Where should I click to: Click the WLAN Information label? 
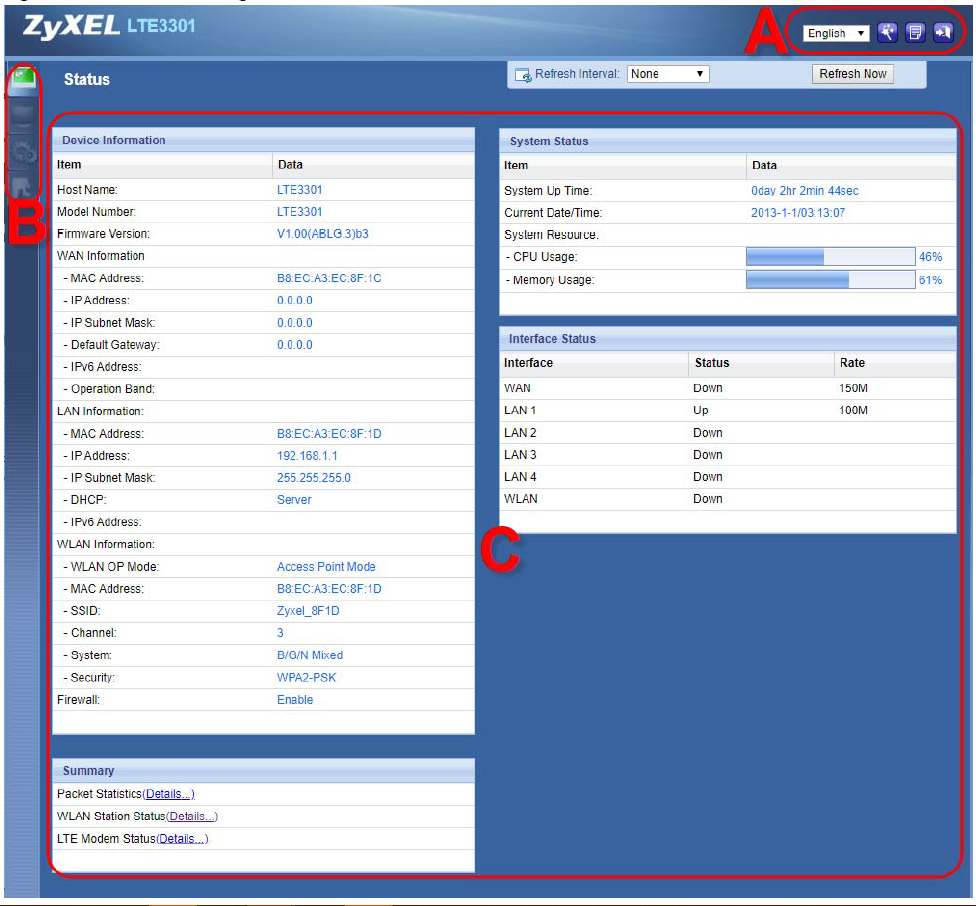(106, 544)
